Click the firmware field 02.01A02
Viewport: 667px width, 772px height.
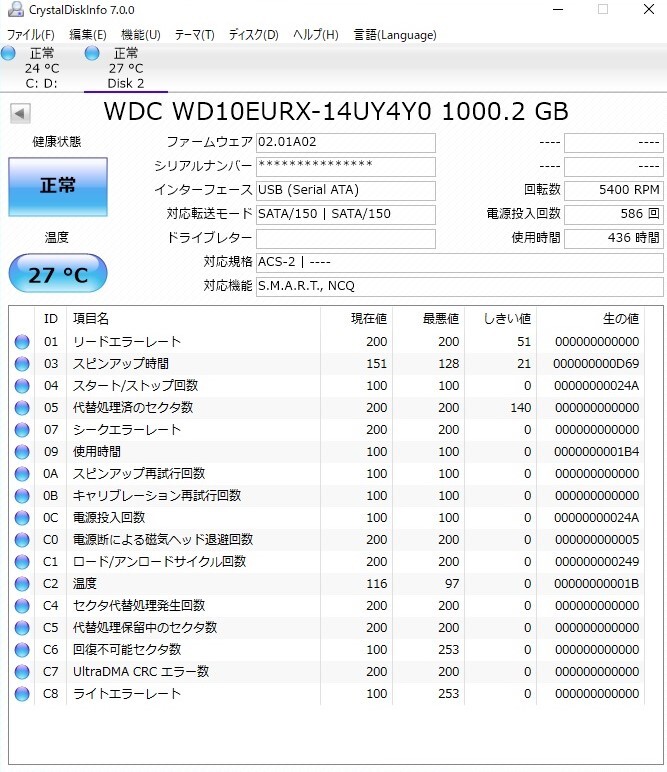tap(346, 143)
